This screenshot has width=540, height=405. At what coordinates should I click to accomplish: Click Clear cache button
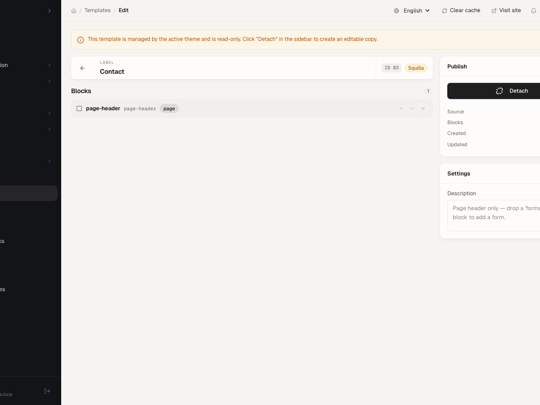461,10
